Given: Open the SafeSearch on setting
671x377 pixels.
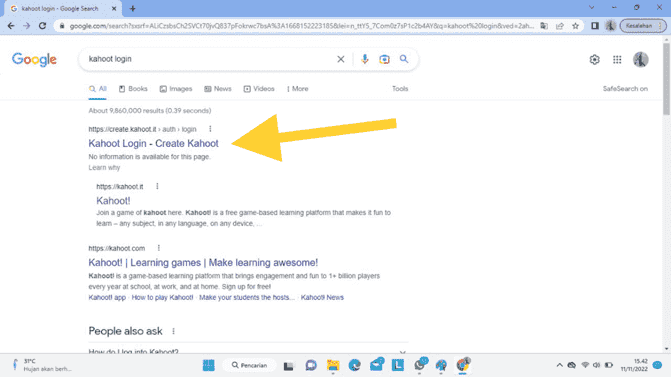Looking at the screenshot, I should [x=625, y=89].
